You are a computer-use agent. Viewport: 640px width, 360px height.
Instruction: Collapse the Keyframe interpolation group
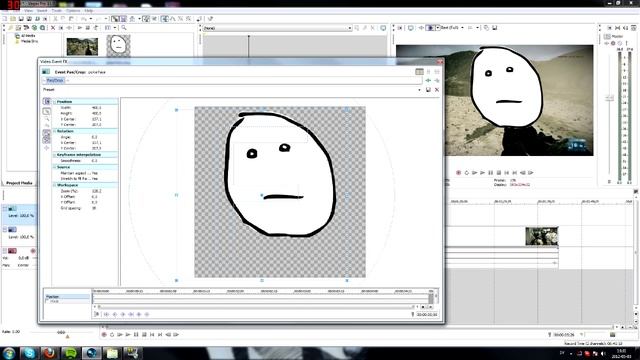pos(54,155)
